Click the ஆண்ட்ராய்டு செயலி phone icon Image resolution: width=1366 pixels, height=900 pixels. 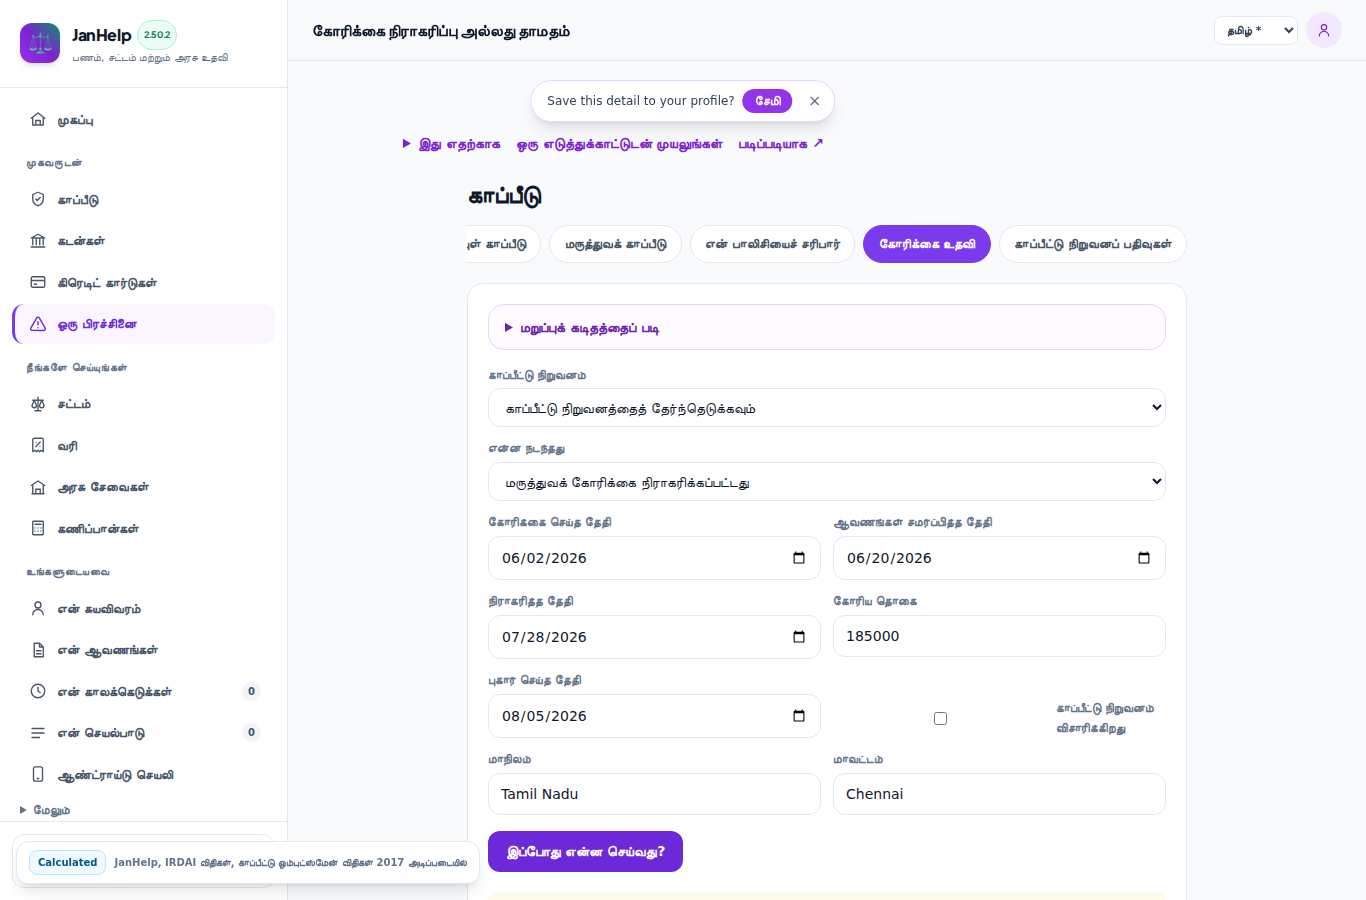38,774
